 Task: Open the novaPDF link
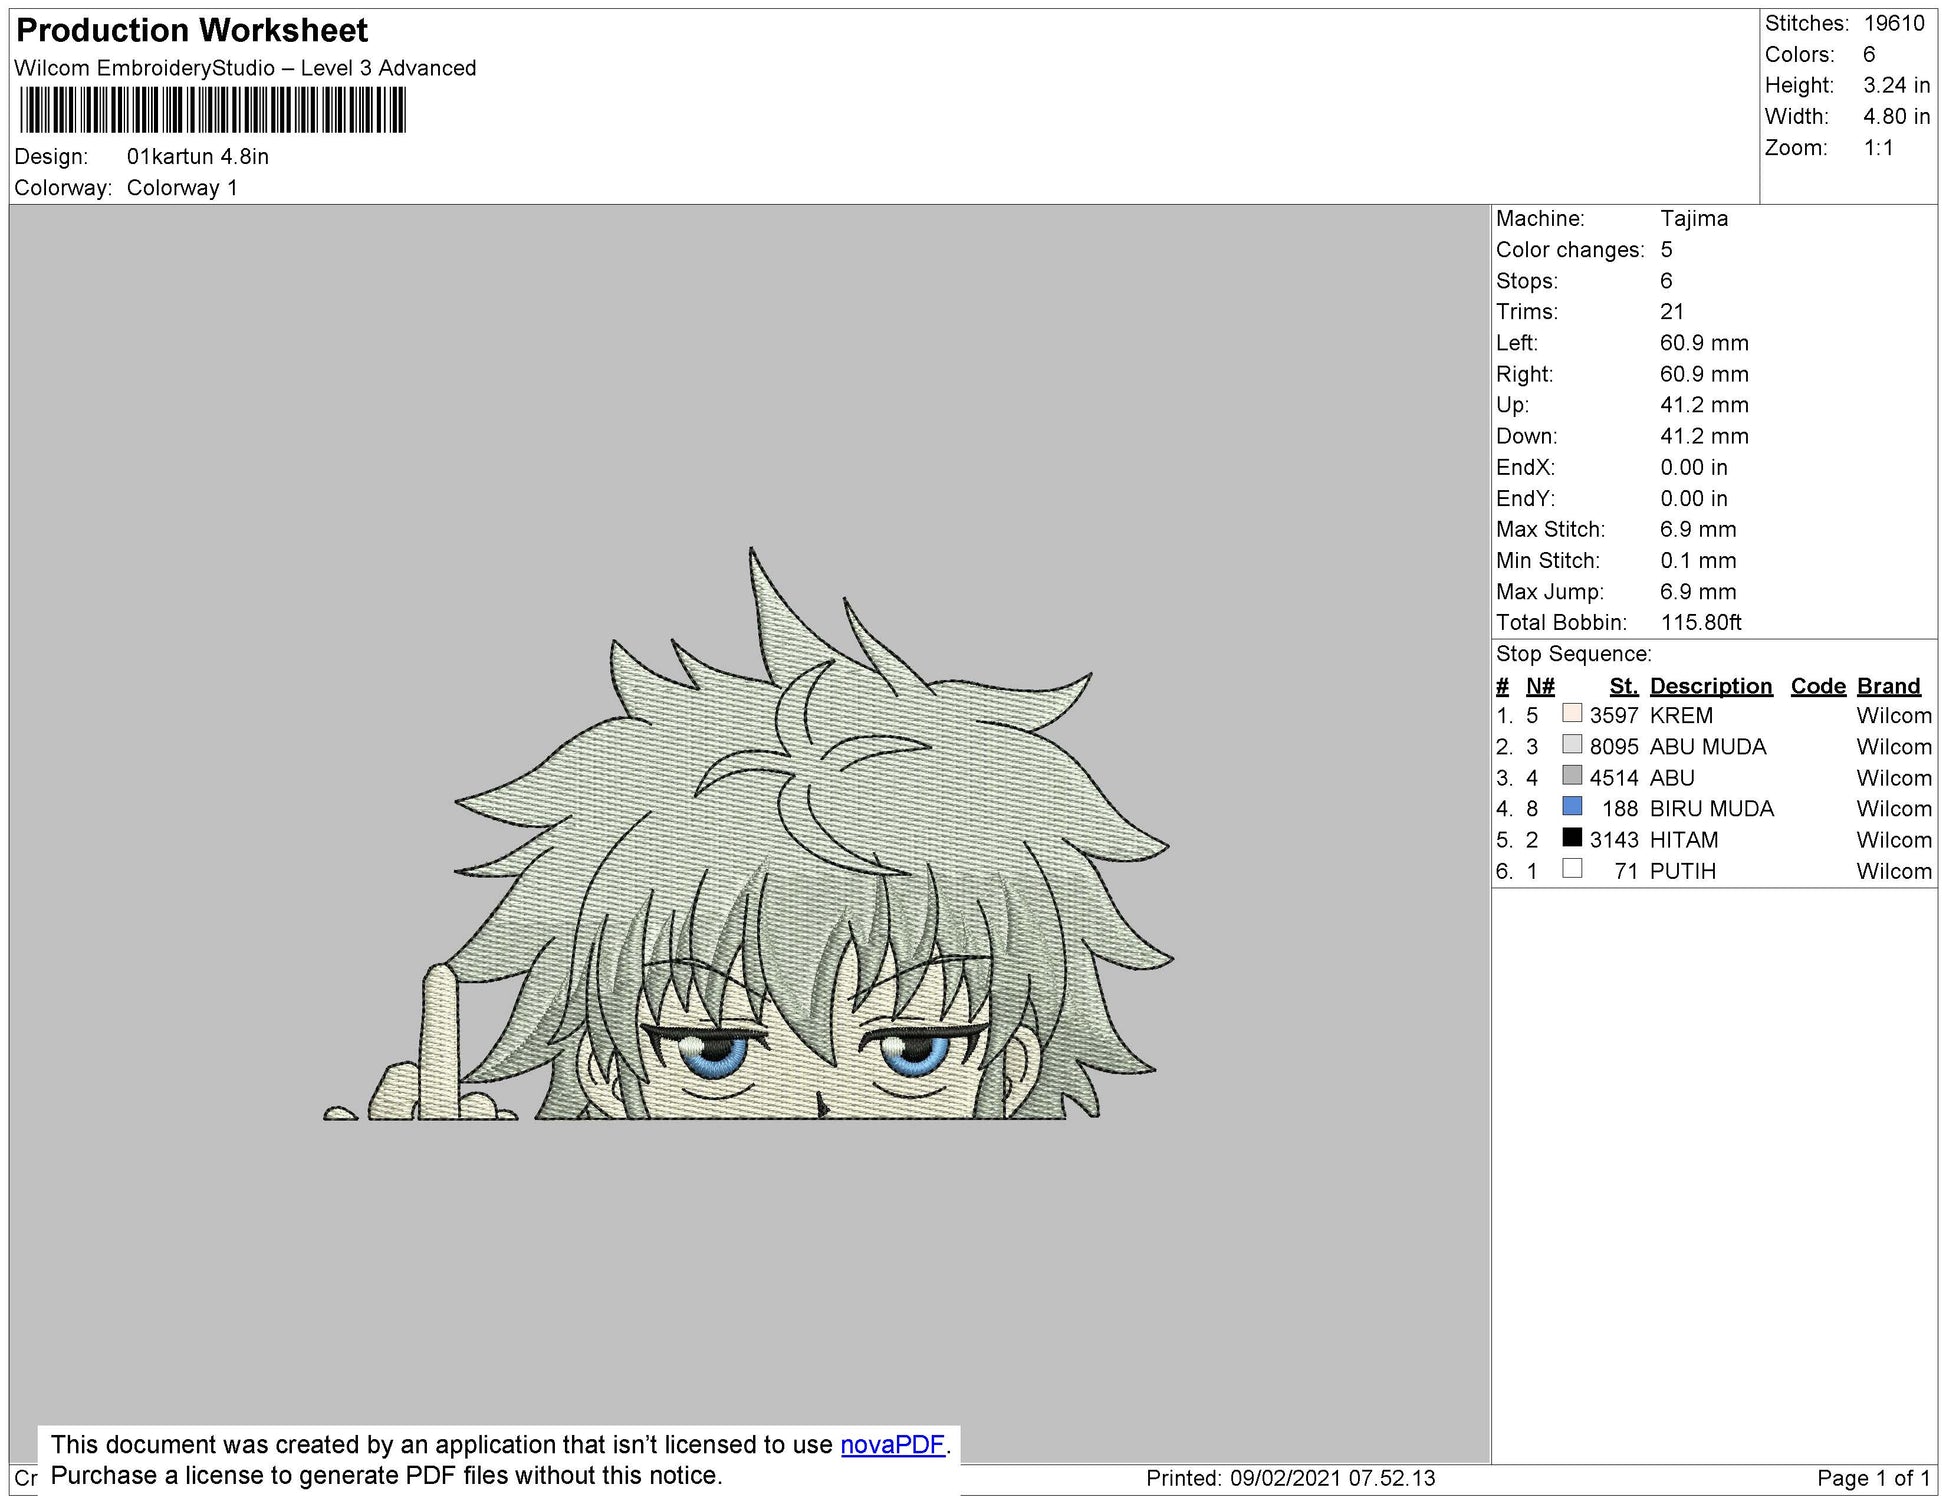click(892, 1445)
